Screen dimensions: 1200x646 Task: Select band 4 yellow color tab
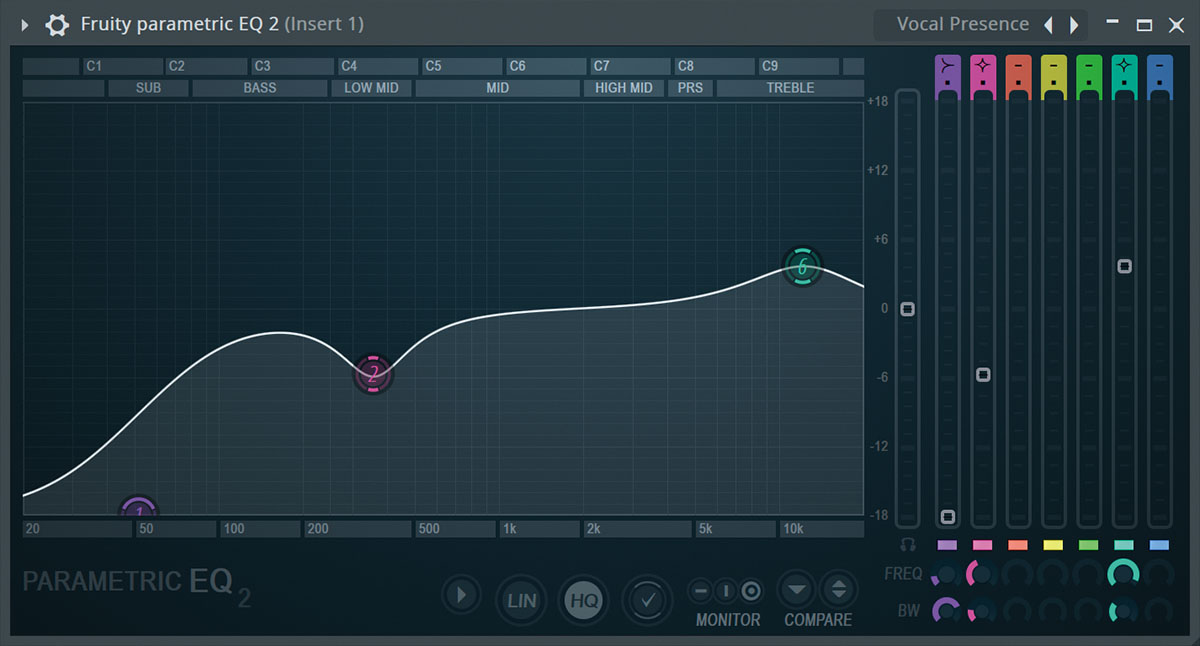click(x=1054, y=545)
